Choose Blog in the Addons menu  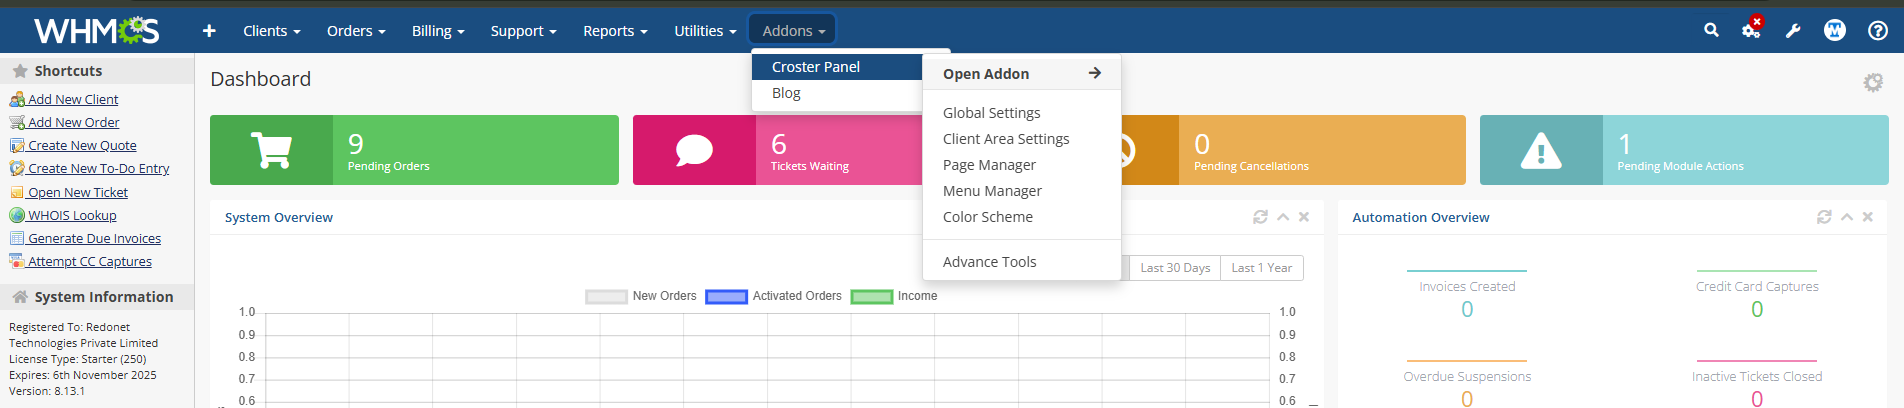click(x=786, y=93)
